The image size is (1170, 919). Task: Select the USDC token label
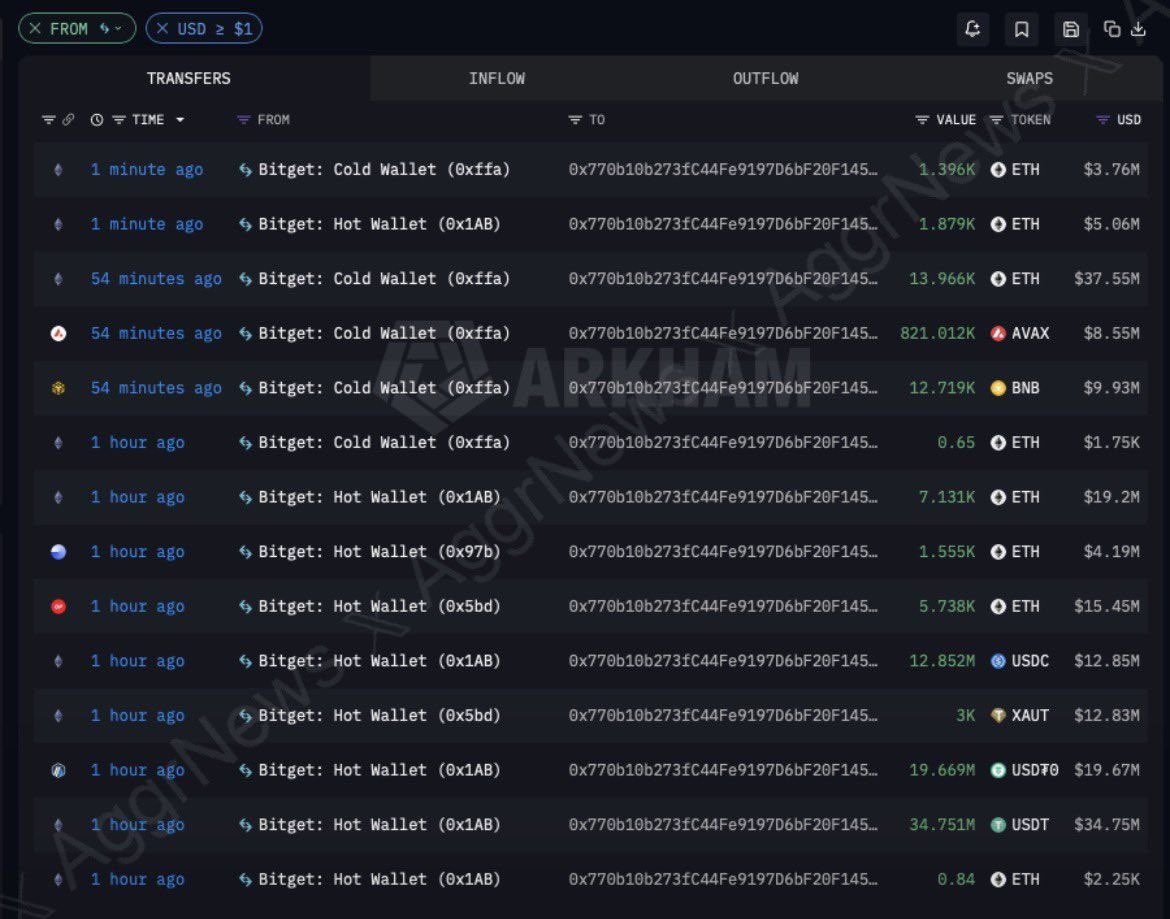[1030, 661]
